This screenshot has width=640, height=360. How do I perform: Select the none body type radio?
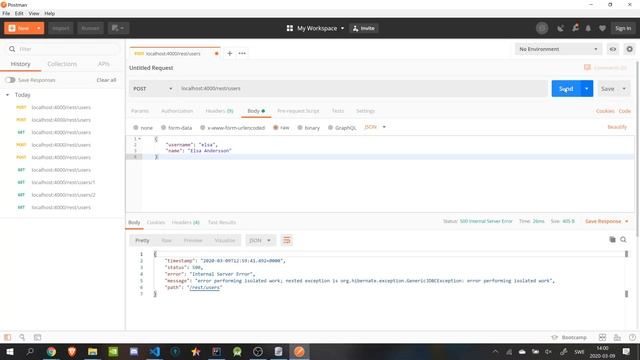point(136,128)
